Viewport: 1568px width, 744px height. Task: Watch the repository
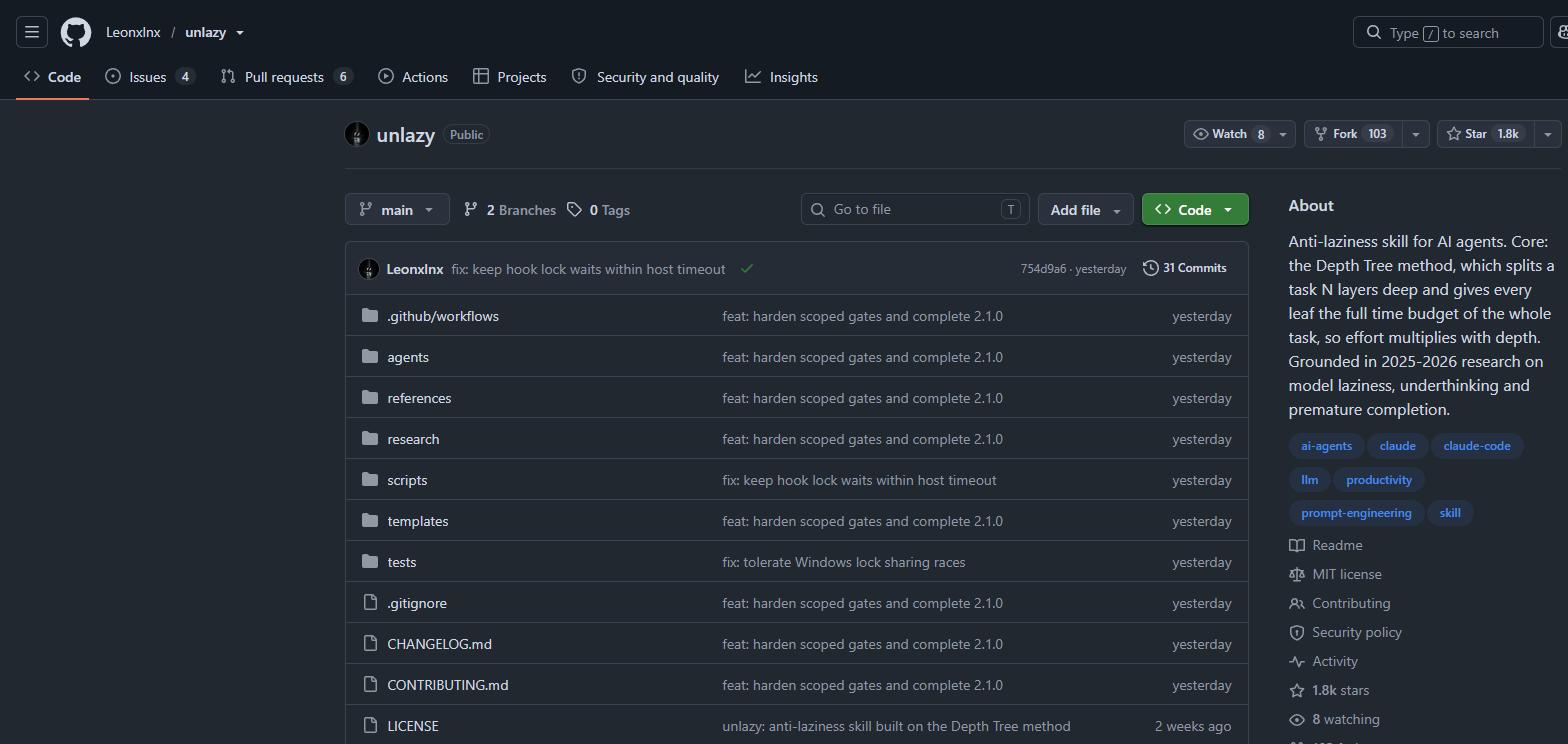point(1229,134)
